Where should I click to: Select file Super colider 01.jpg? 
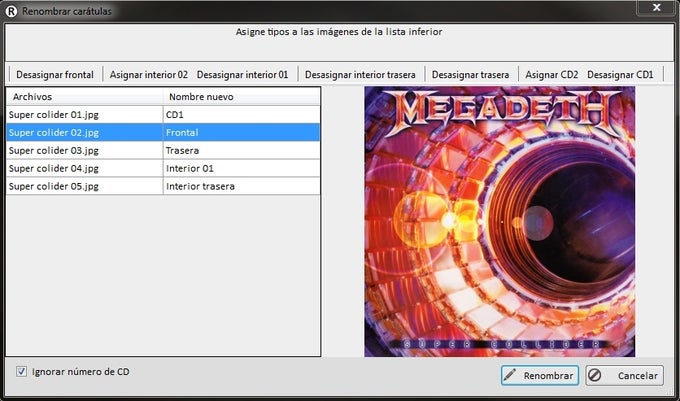(x=85, y=114)
